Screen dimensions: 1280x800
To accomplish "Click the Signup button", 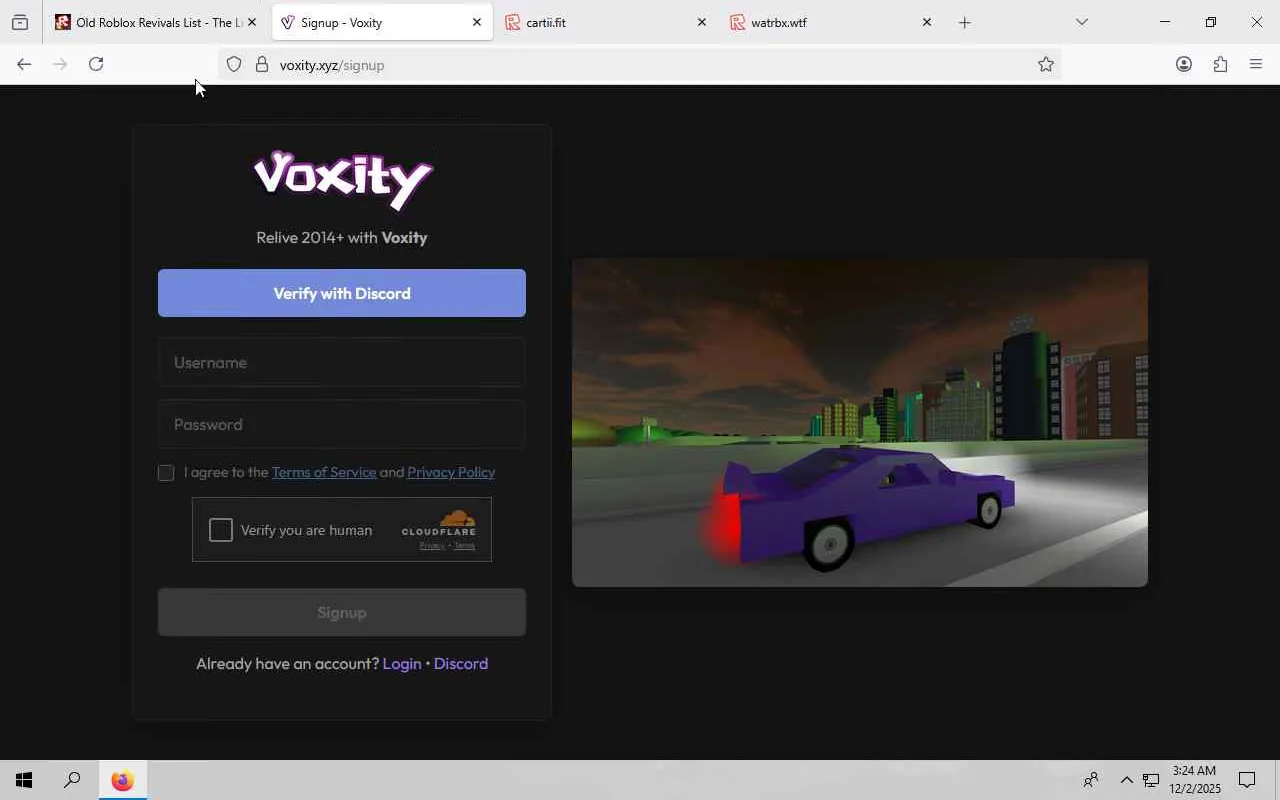I will (x=342, y=612).
